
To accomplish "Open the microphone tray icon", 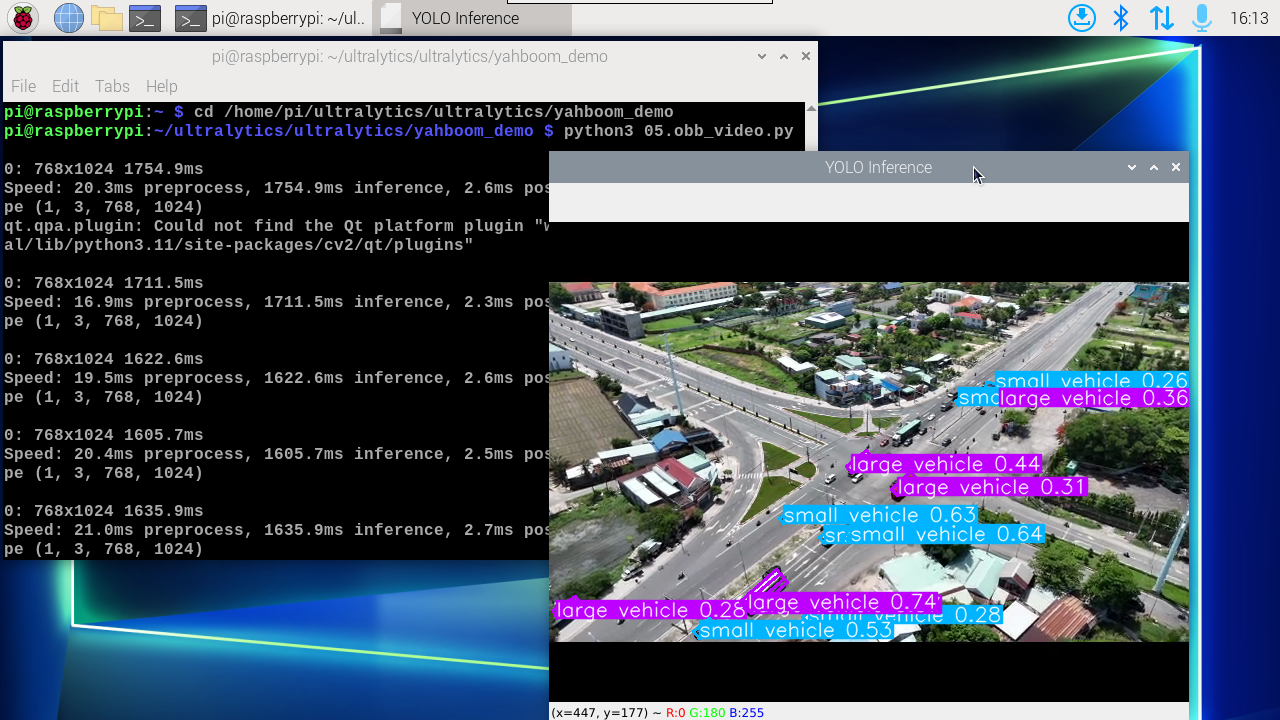I will tap(1201, 18).
